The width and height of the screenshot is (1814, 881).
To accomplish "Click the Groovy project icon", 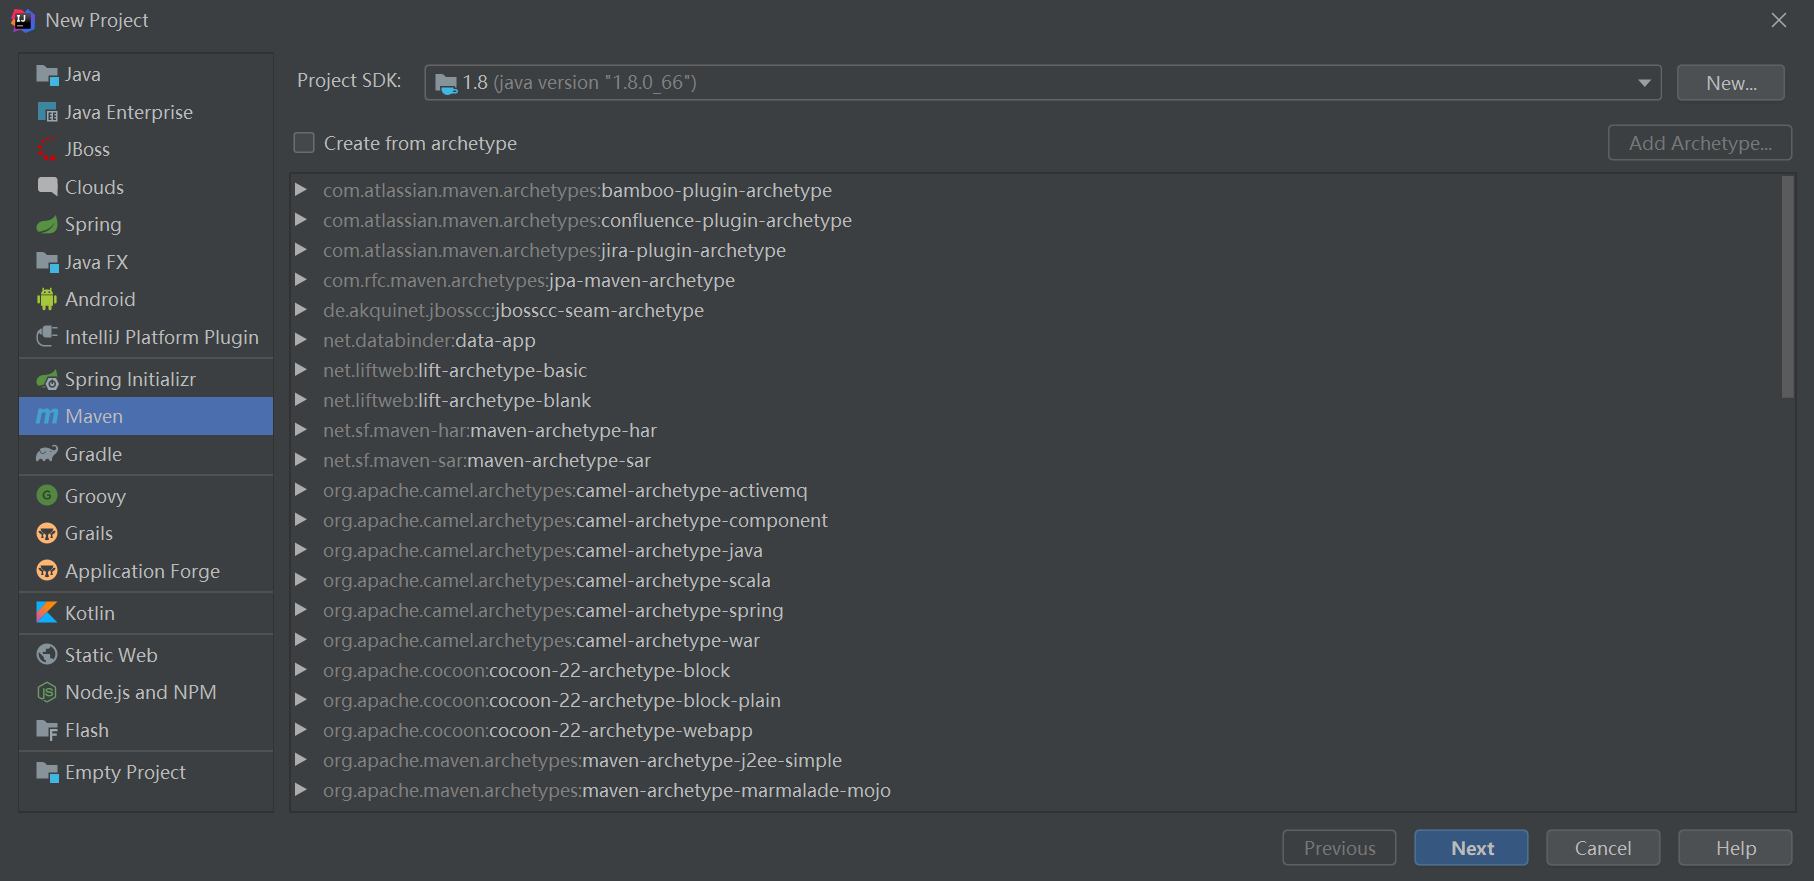I will [47, 496].
